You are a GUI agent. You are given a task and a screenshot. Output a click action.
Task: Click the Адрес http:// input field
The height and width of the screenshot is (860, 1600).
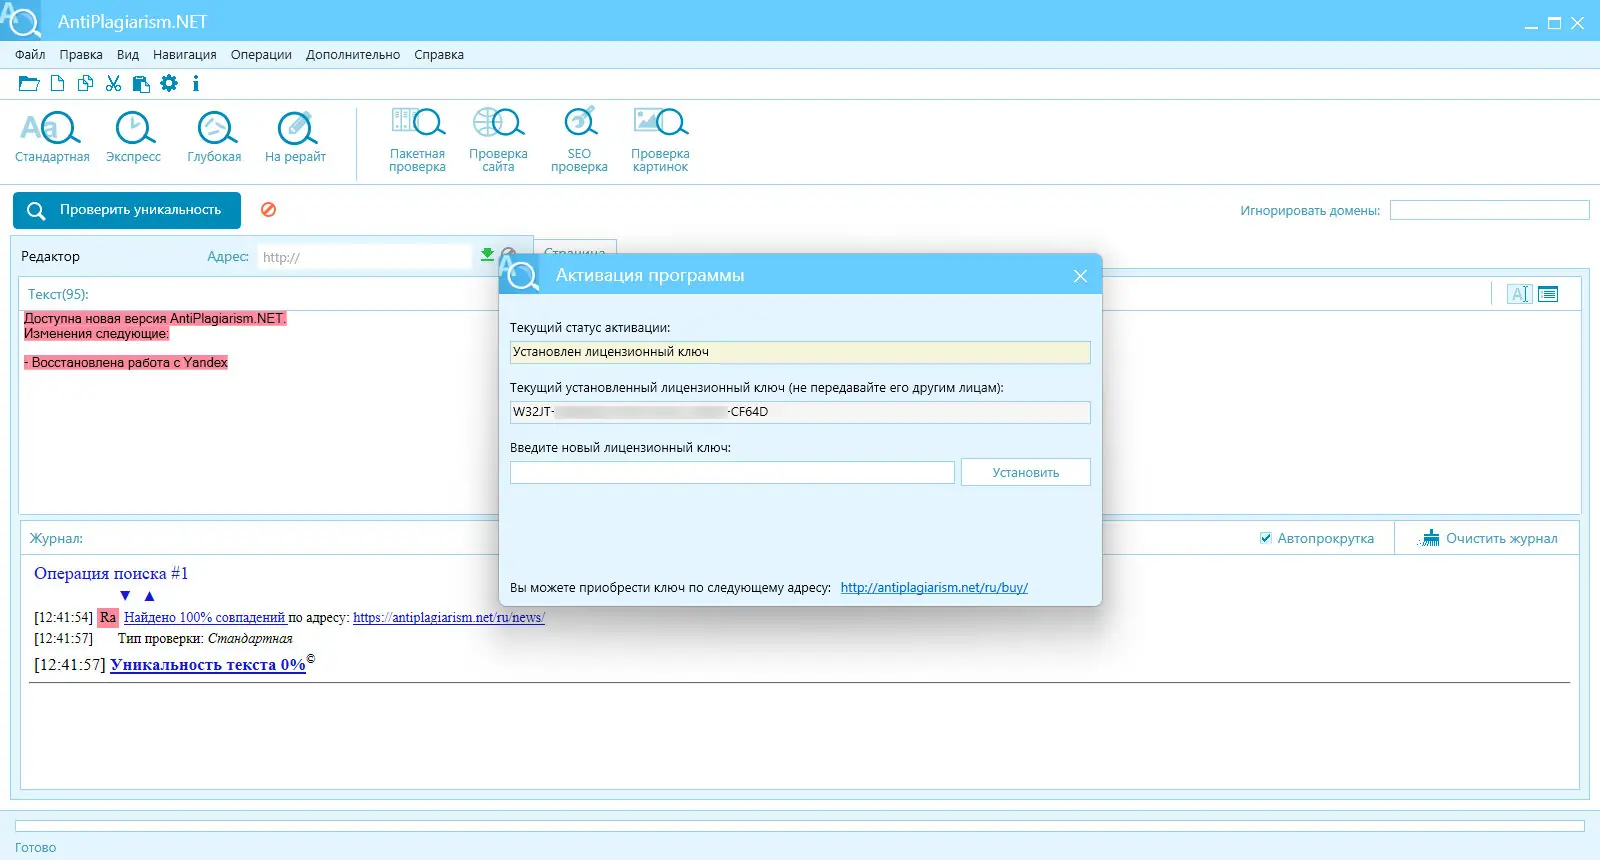[x=364, y=257]
